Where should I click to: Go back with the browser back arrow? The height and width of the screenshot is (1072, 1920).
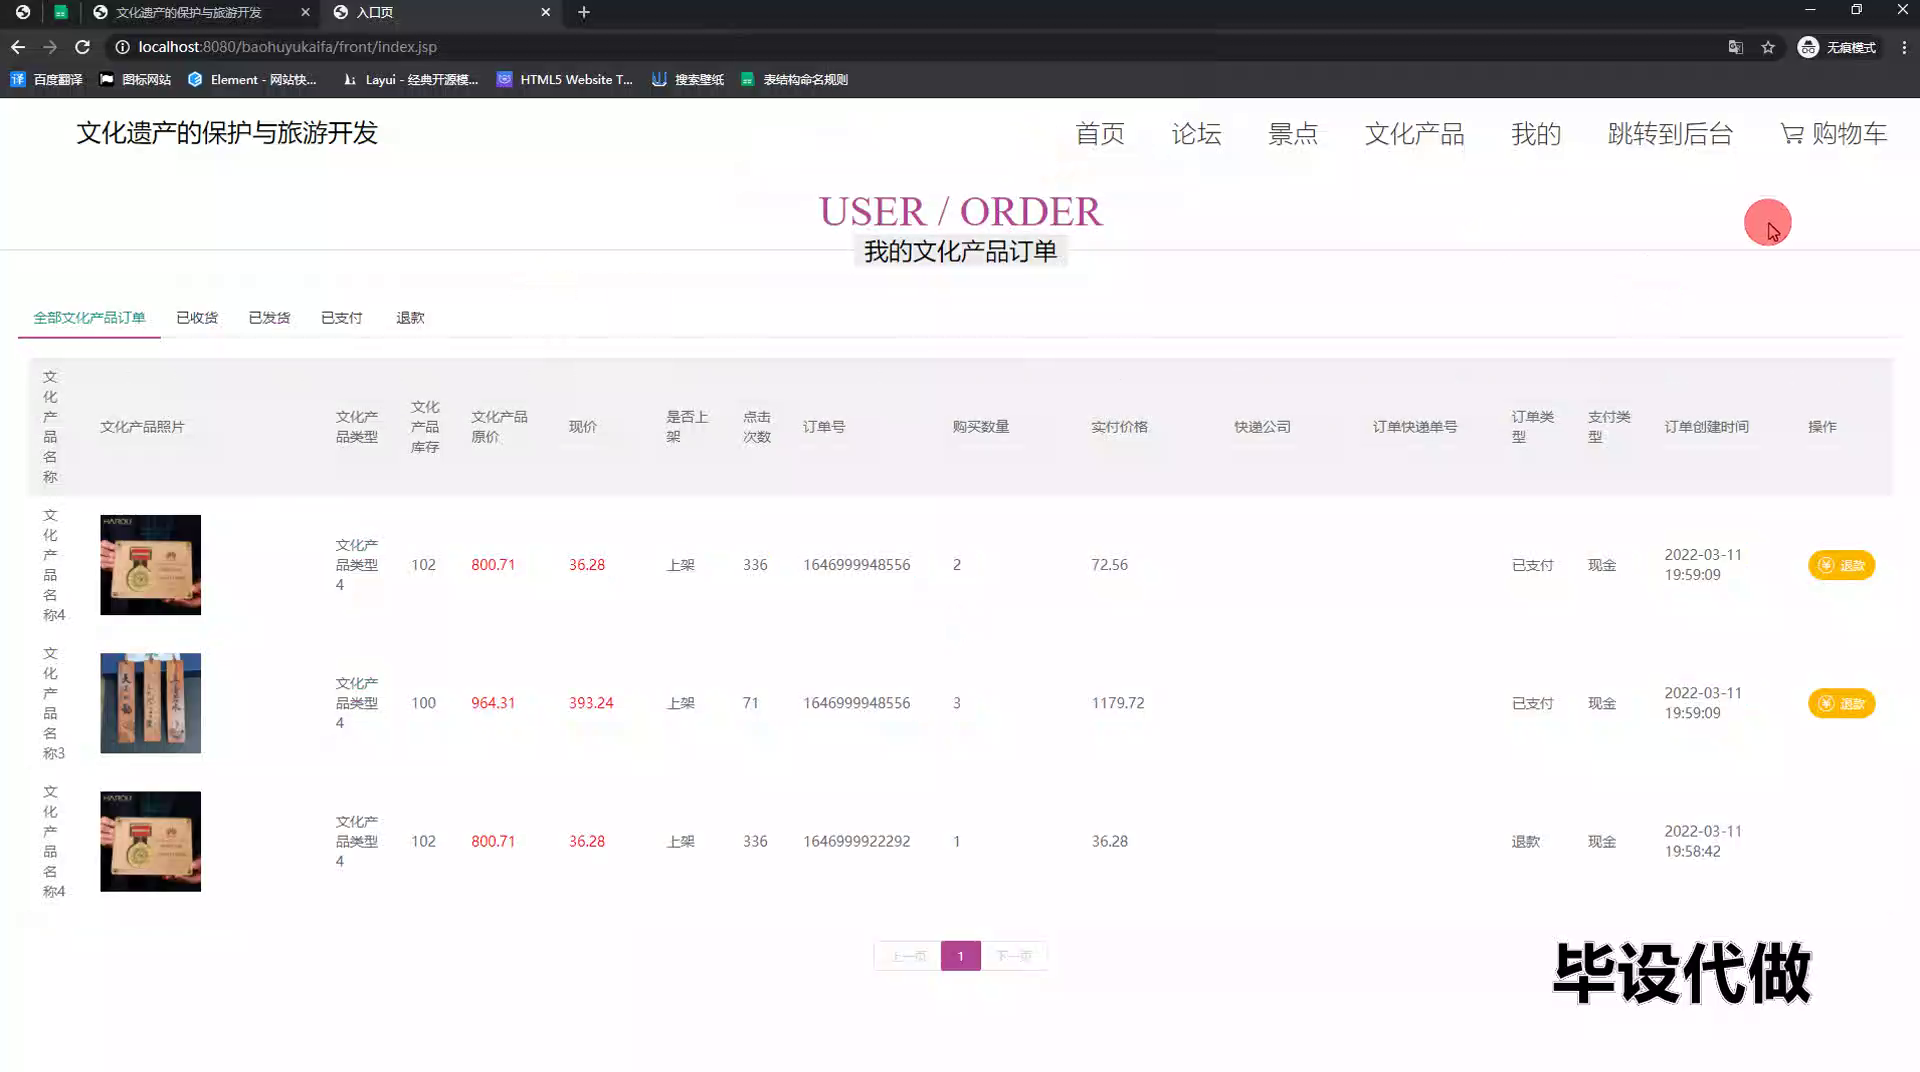tap(18, 47)
